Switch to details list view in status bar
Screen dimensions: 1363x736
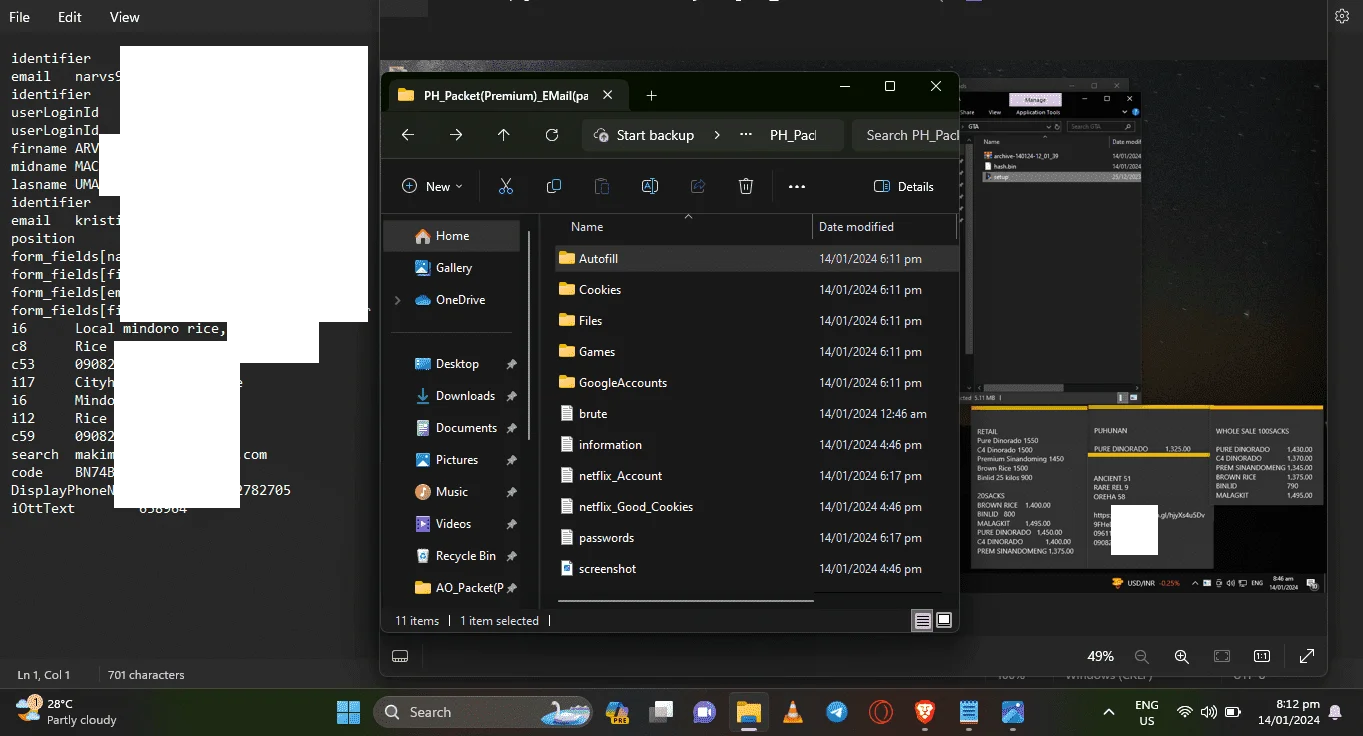[922, 620]
